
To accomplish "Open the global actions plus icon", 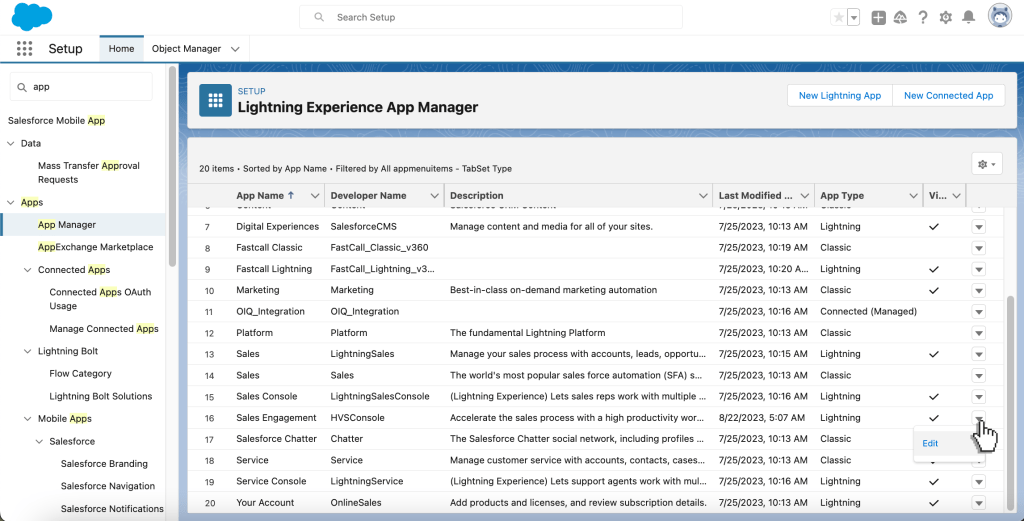I will (878, 18).
